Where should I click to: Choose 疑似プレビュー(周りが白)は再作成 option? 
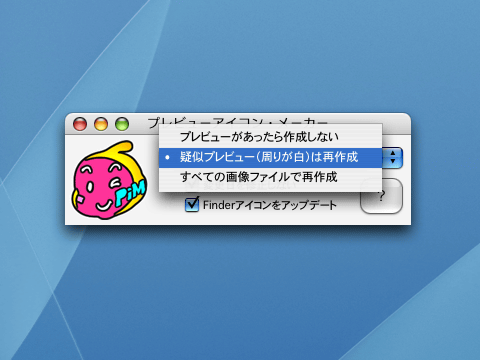(270, 157)
